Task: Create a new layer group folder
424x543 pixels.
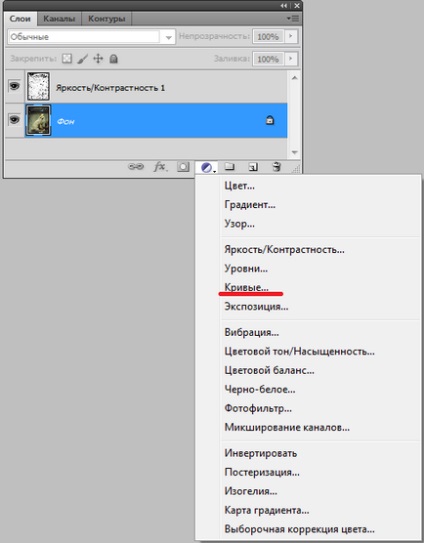Action: (x=229, y=167)
